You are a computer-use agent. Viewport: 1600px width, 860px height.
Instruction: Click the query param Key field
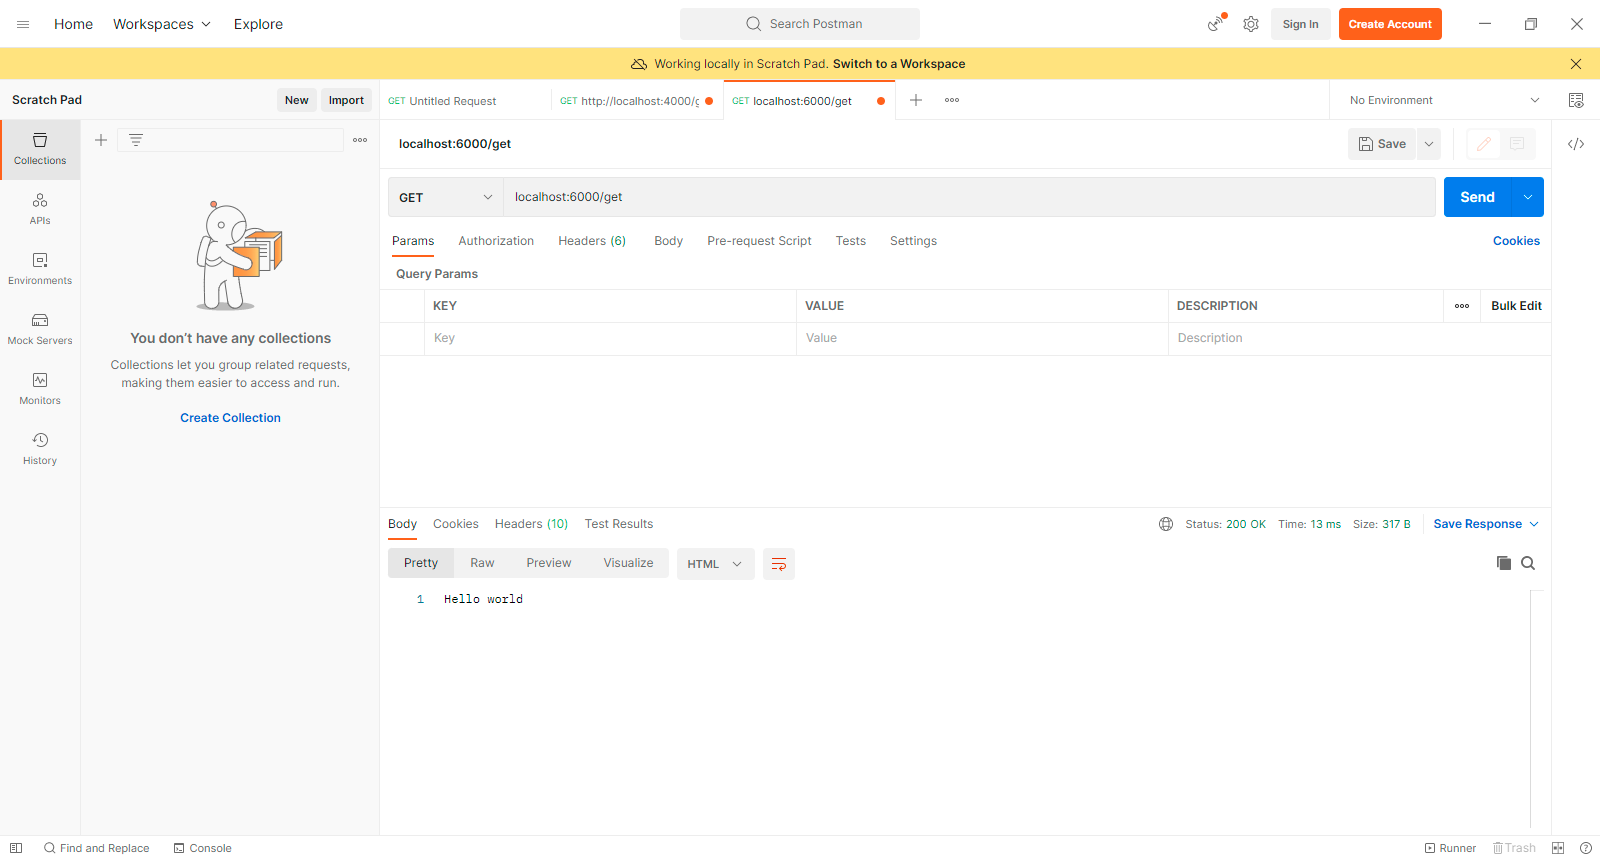[610, 338]
